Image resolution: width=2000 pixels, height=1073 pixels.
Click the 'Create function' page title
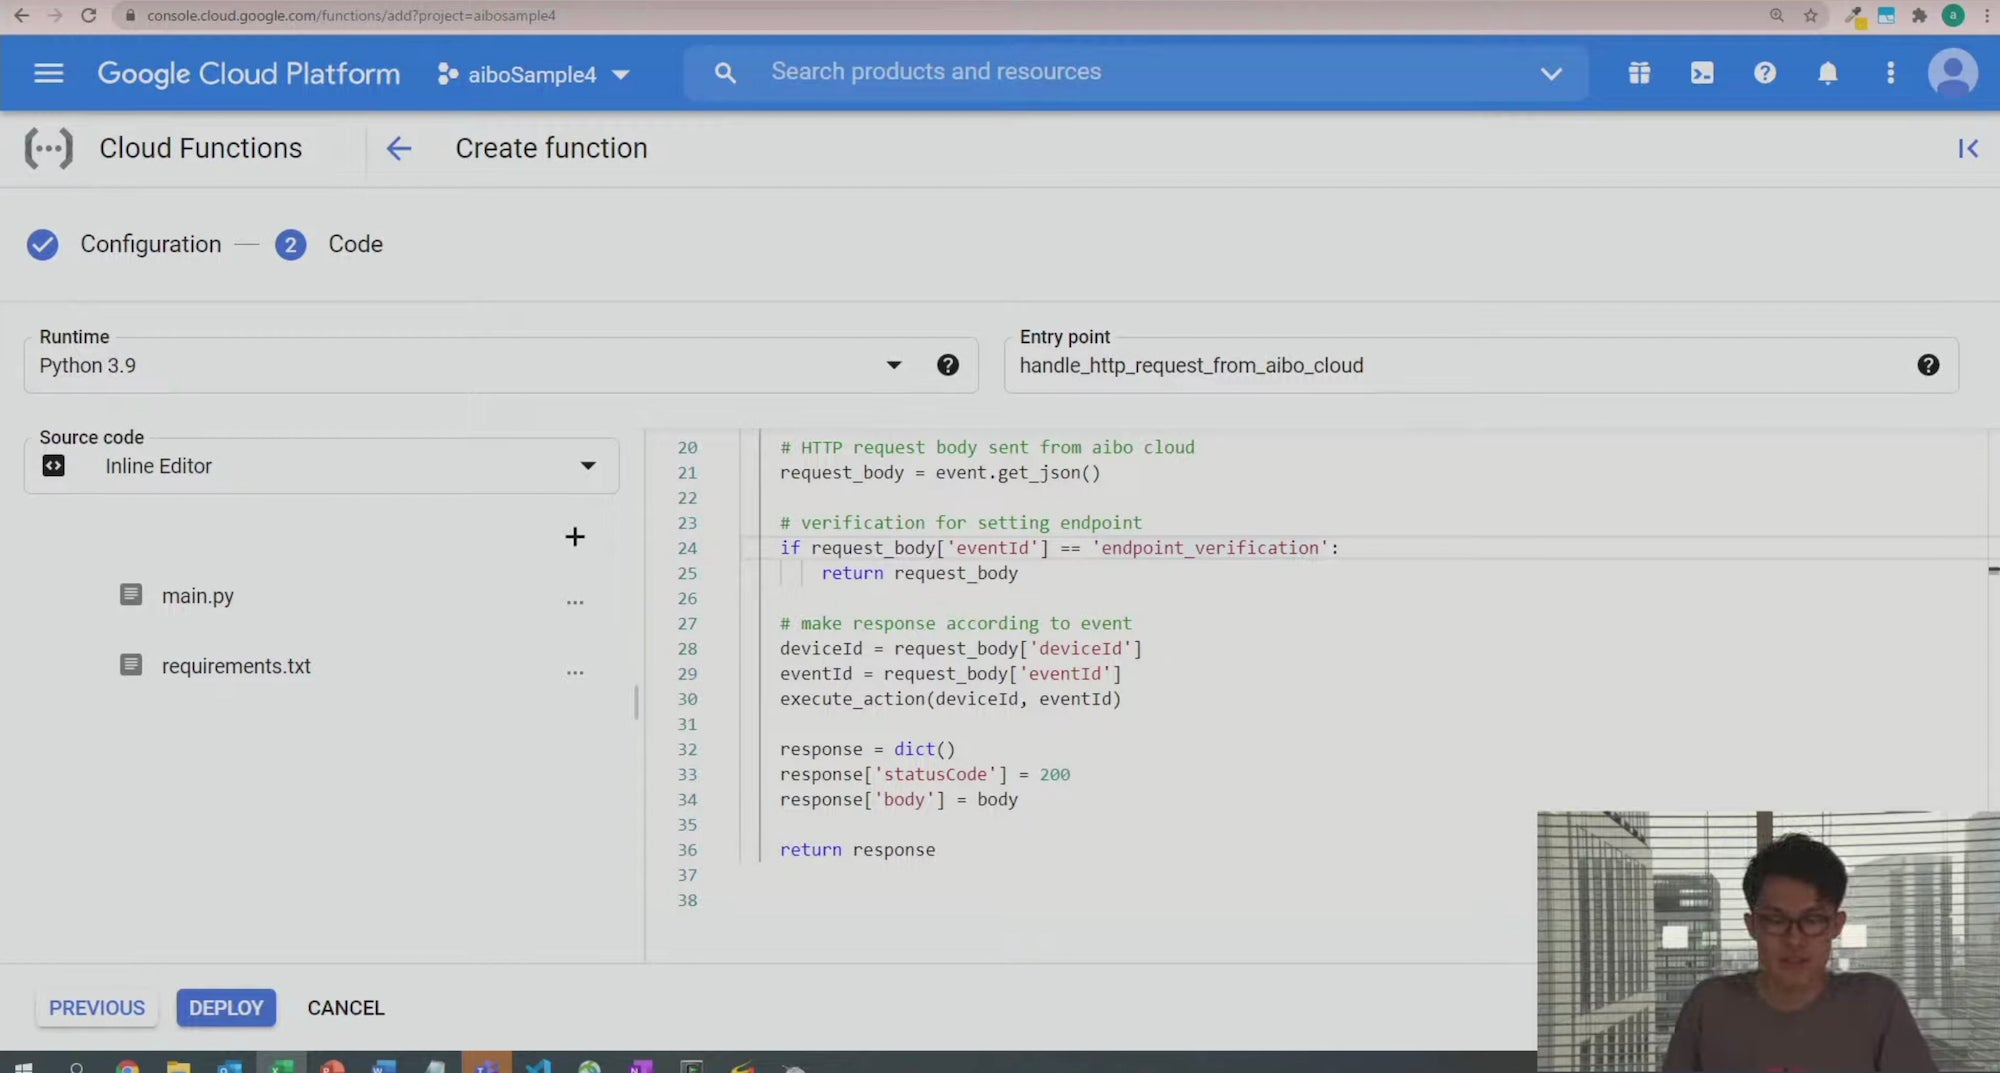(x=551, y=148)
